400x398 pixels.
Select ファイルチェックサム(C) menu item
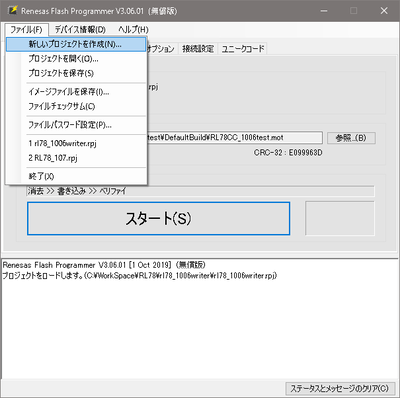(76, 106)
